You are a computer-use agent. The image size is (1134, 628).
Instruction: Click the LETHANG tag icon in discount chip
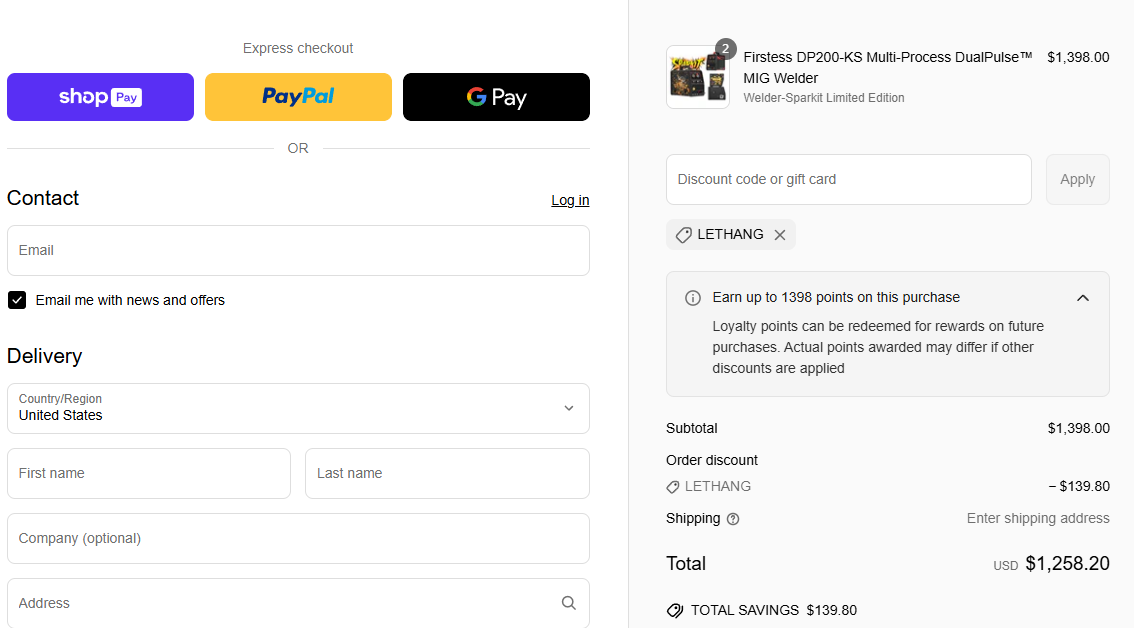[x=684, y=235]
